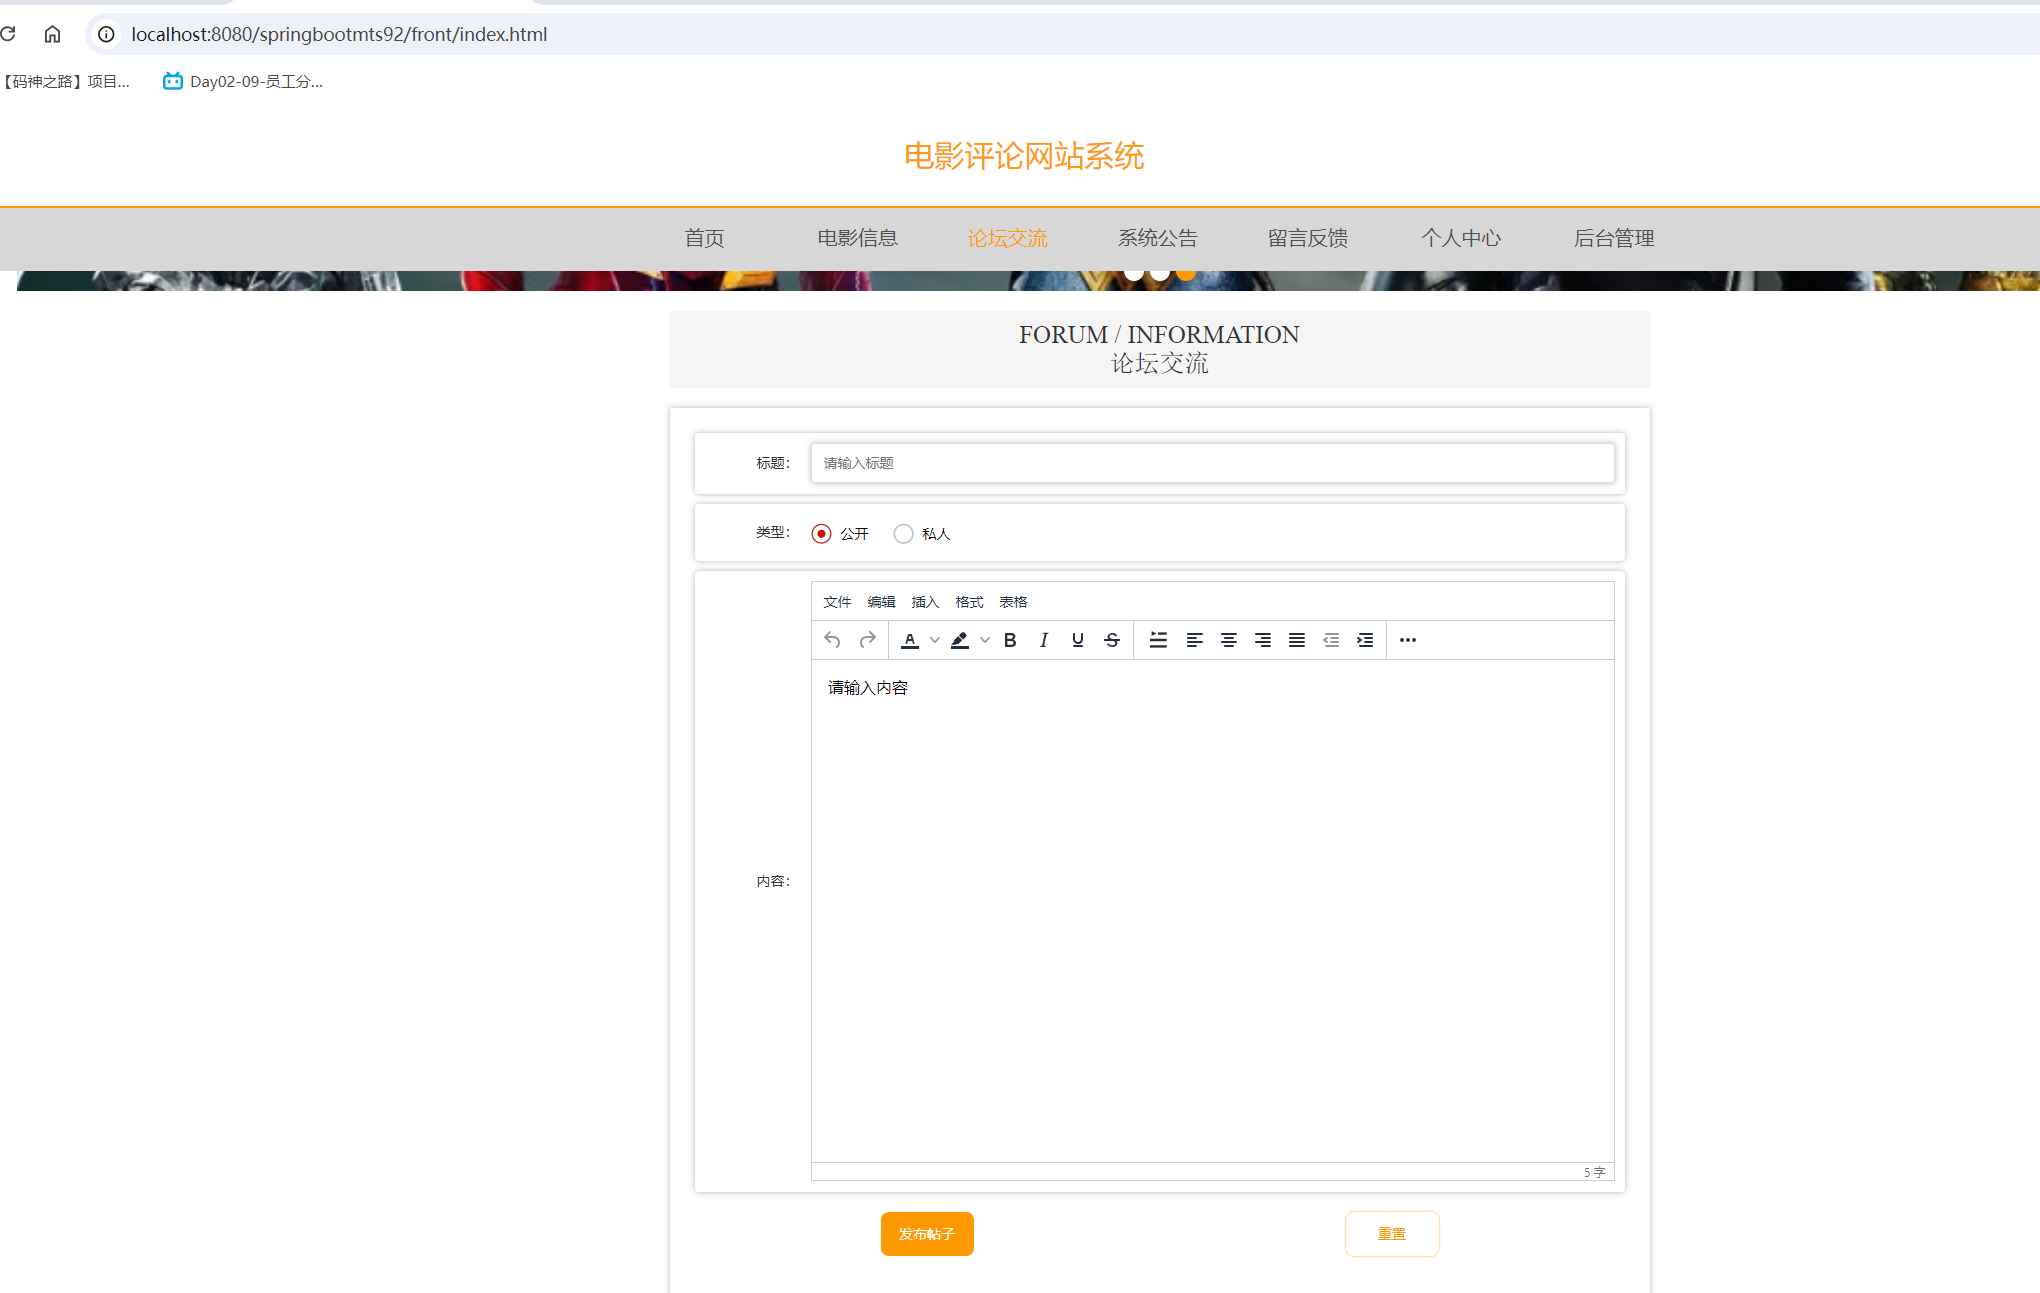Click the 发布帖子 button
This screenshot has height=1293, width=2040.
point(927,1234)
